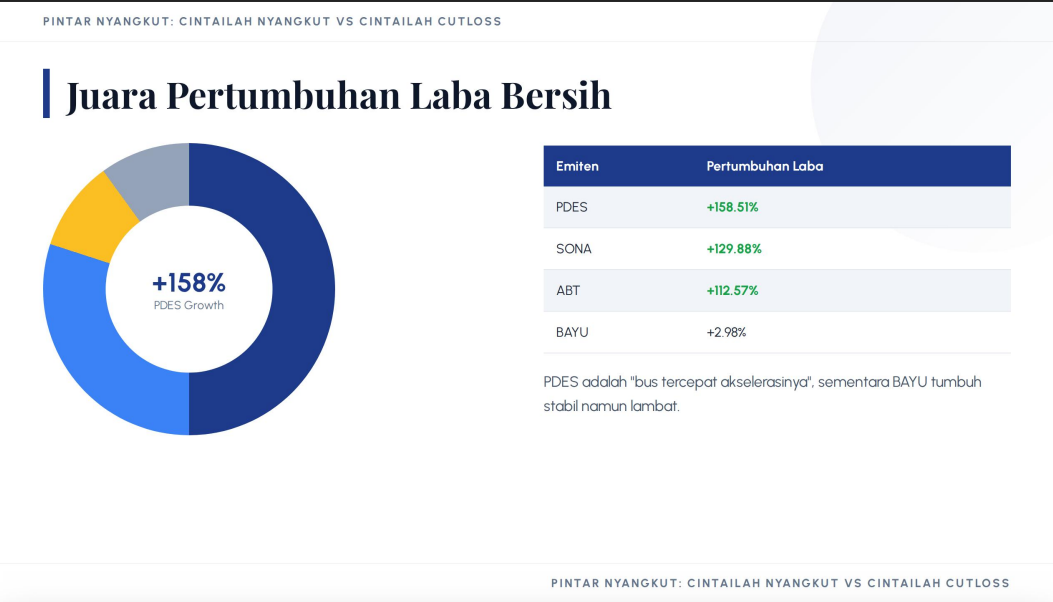The image size is (1053, 602).
Task: Select the "PDES Growth" chart label
Action: [189, 306]
